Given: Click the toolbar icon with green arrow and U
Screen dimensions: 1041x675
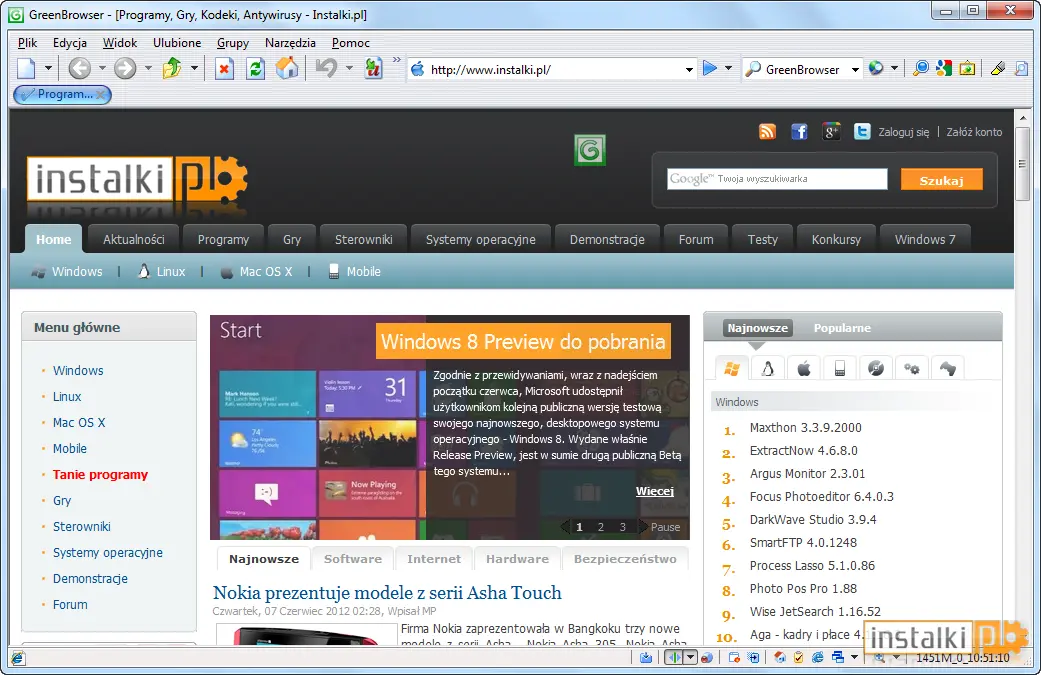Looking at the screenshot, I should tap(373, 68).
